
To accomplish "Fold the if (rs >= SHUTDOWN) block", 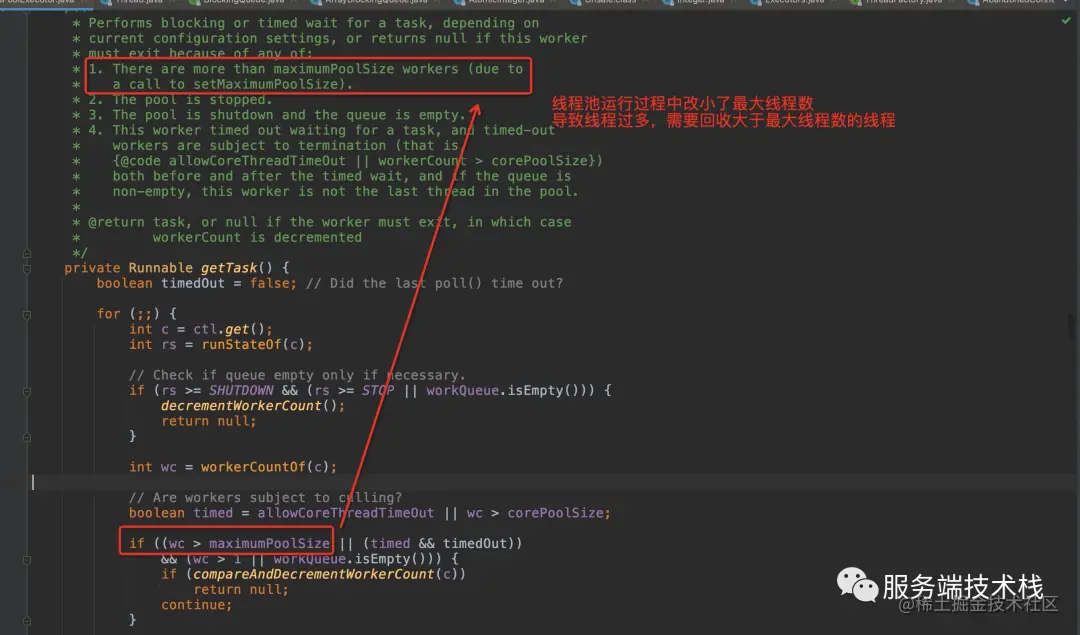I will pyautogui.click(x=27, y=391).
